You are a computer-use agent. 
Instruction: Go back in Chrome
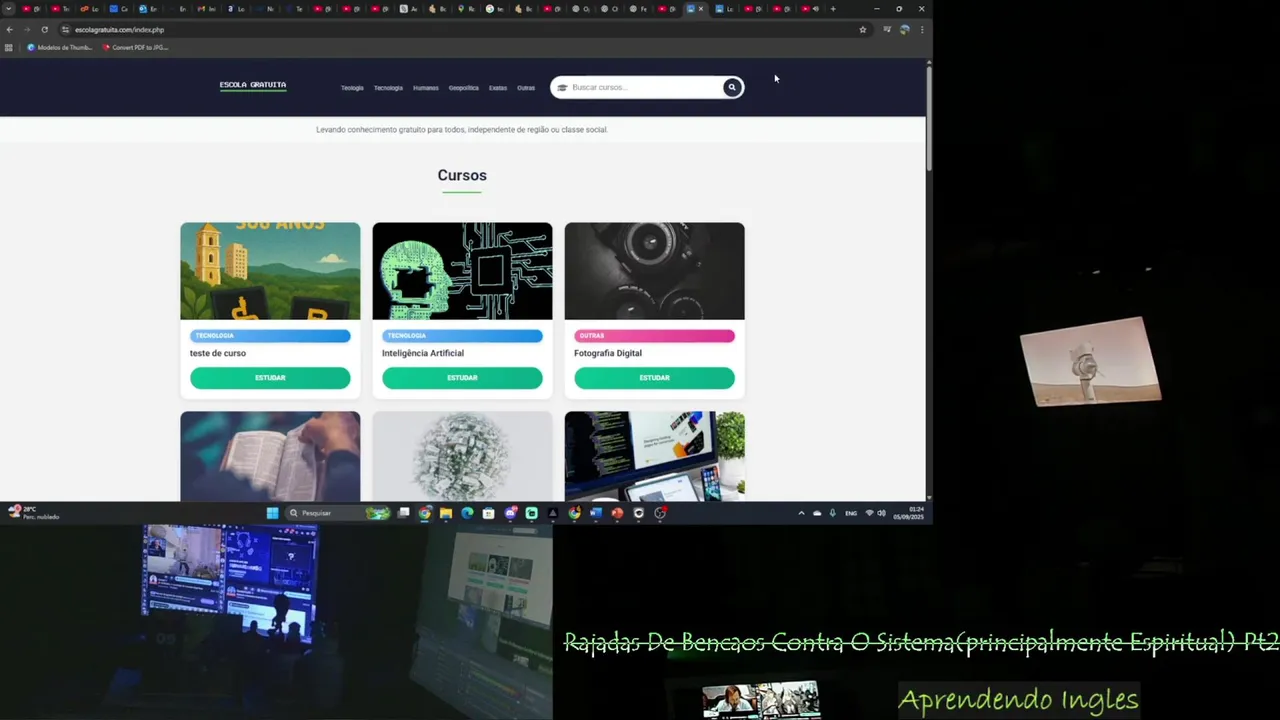[x=10, y=30]
